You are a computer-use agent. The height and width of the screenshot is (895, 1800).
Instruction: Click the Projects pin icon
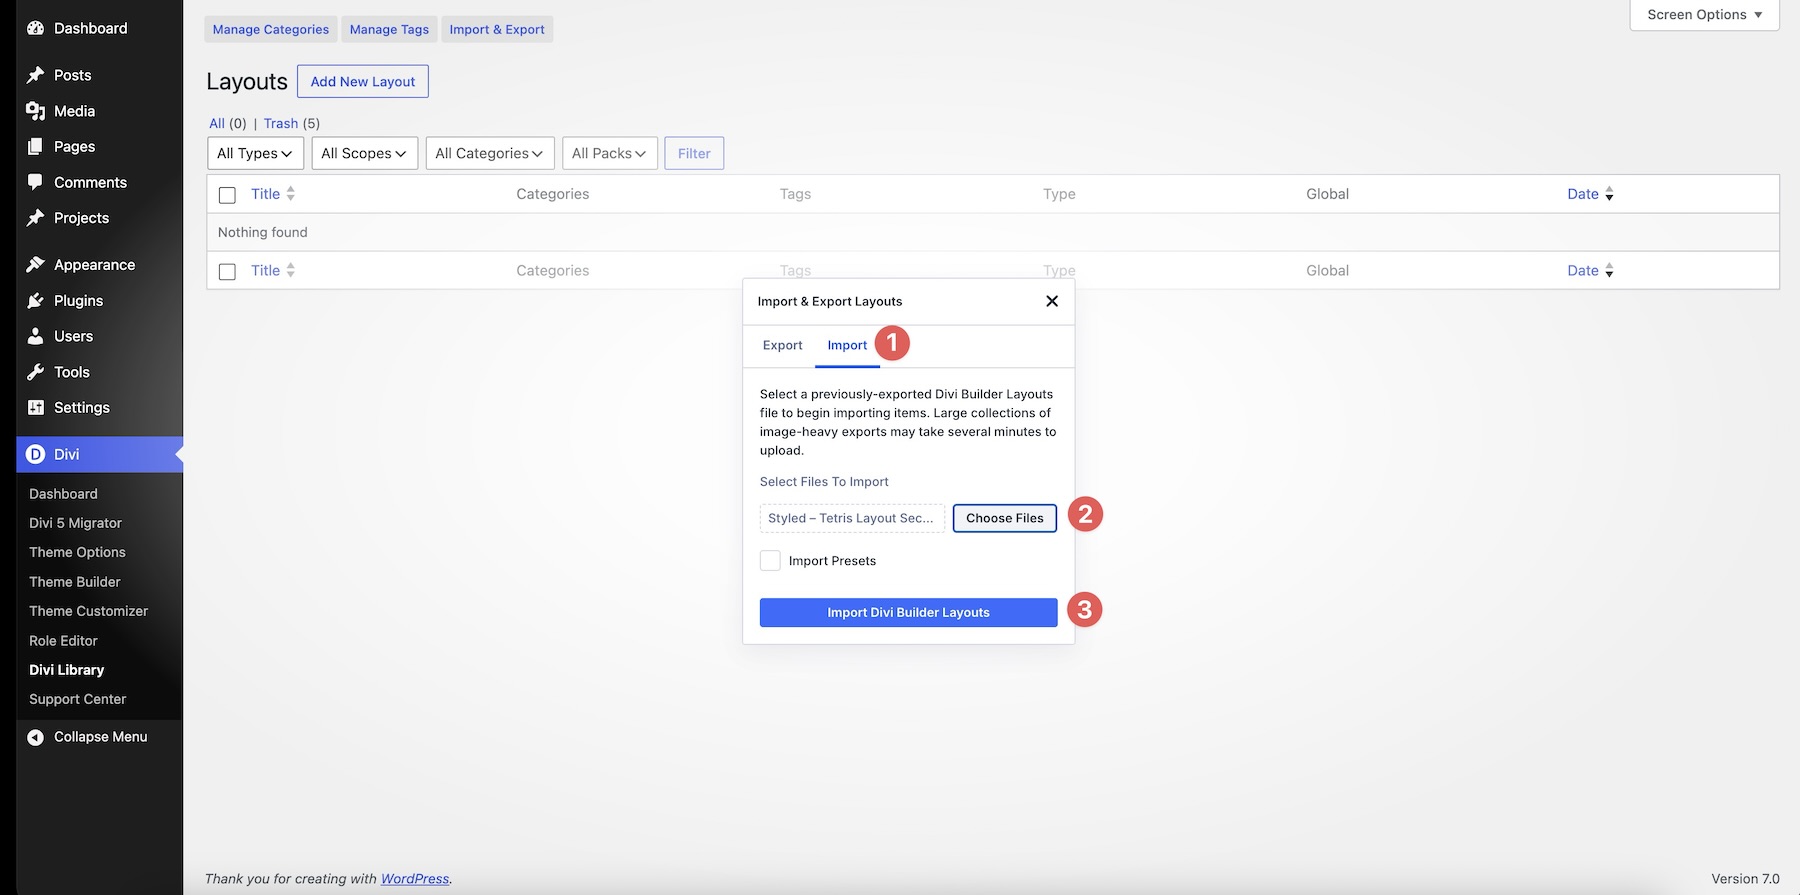36,218
